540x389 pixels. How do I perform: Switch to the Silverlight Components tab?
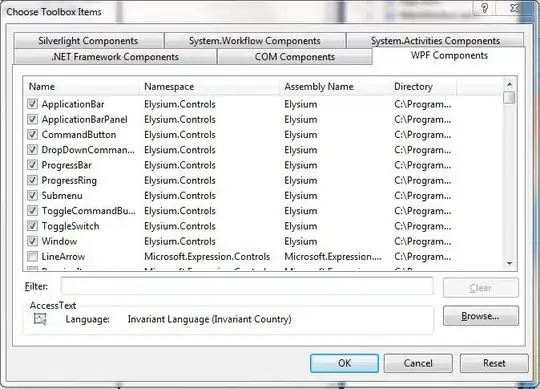(88, 41)
